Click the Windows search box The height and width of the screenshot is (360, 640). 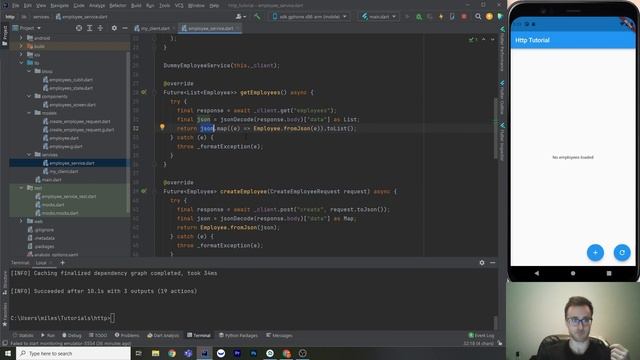[x=73, y=353]
